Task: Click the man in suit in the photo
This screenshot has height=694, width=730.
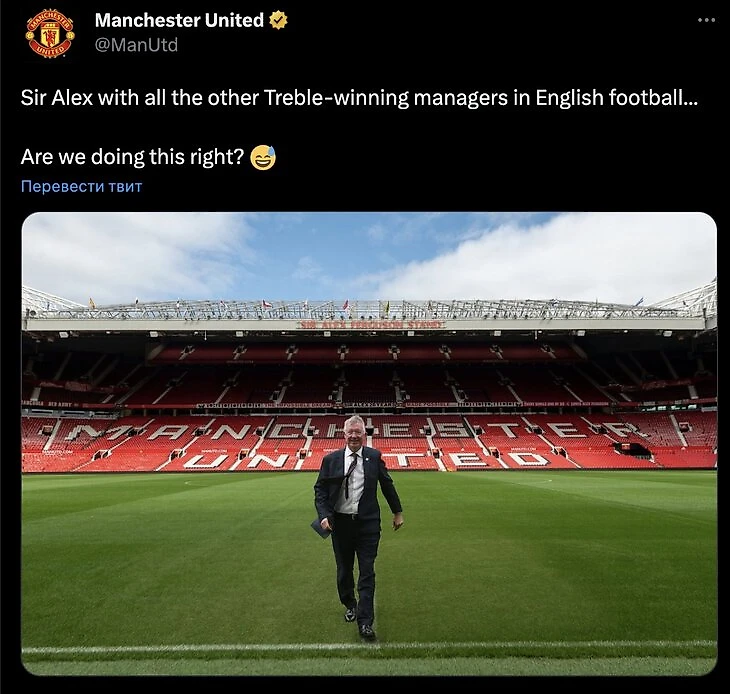Action: tap(356, 526)
